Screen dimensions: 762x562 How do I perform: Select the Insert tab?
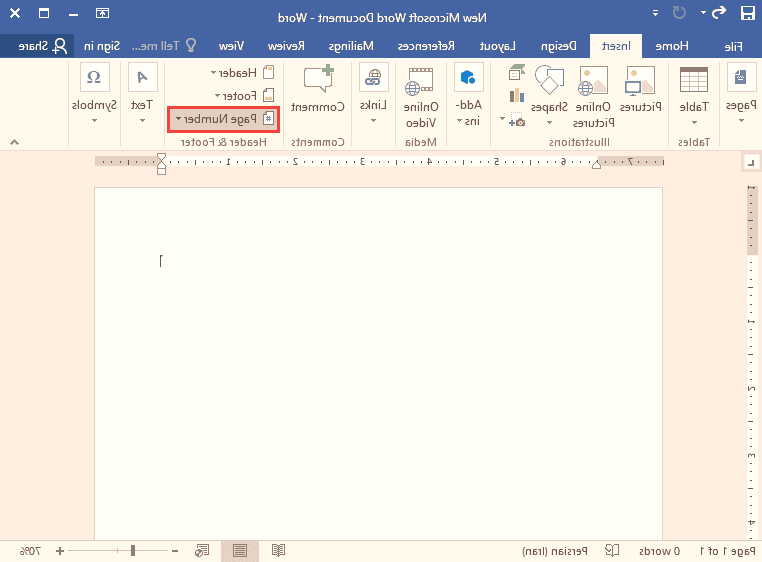[x=616, y=46]
